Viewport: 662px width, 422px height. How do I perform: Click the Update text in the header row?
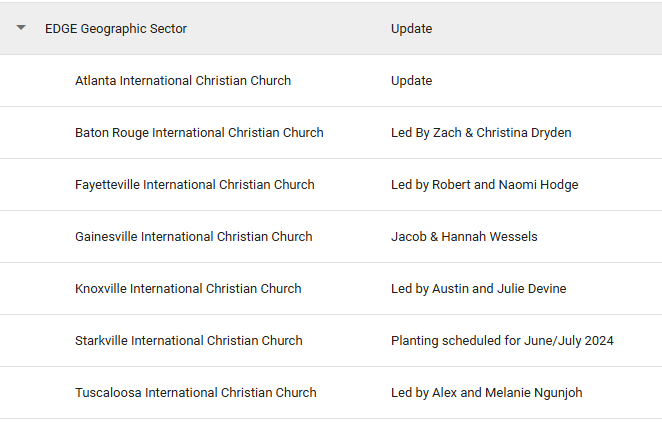tap(411, 29)
